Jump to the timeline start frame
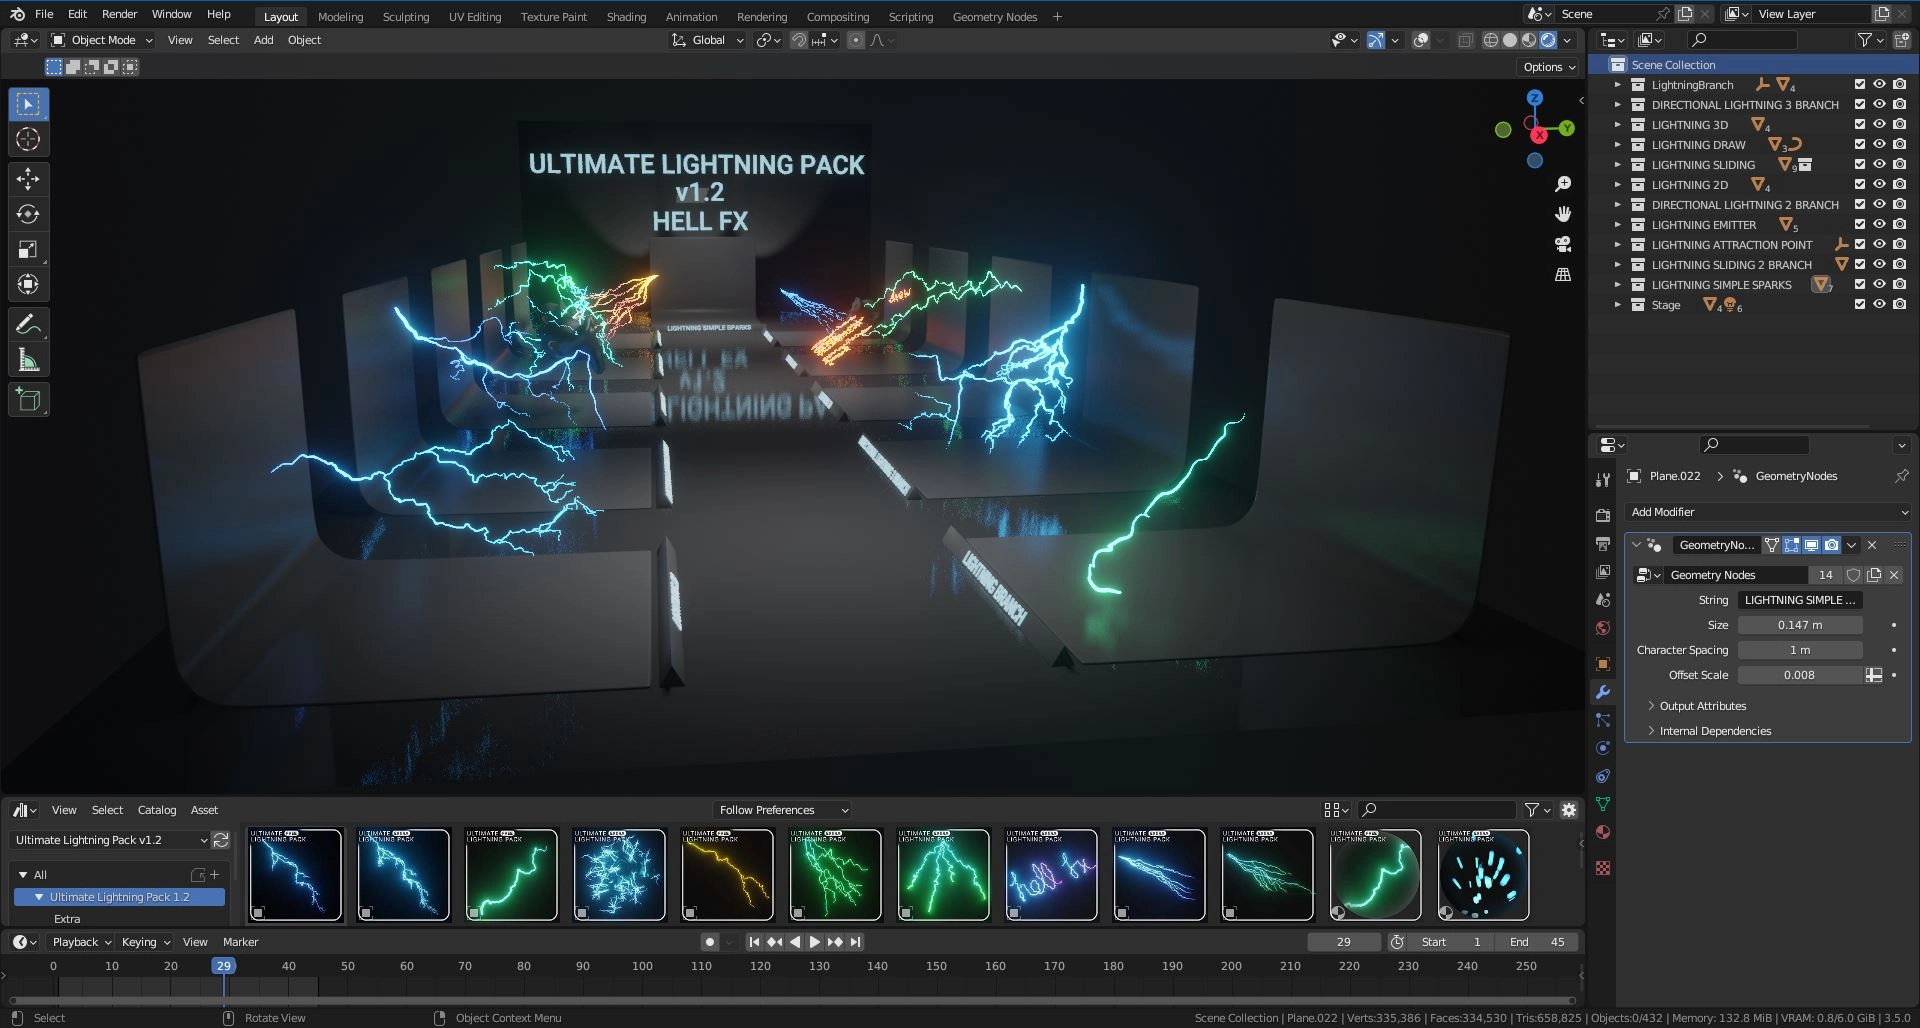The width and height of the screenshot is (1920, 1028). (754, 942)
